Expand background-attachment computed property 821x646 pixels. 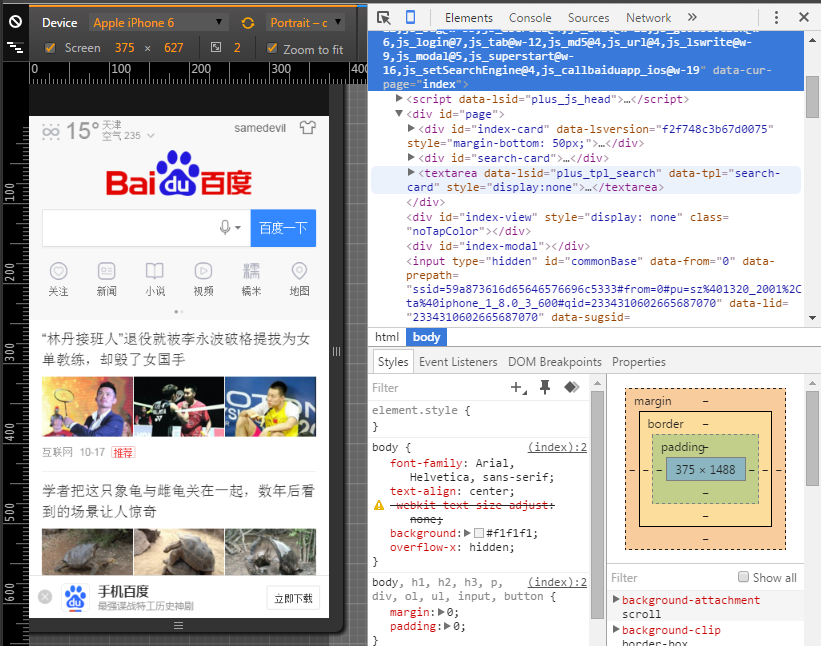616,599
